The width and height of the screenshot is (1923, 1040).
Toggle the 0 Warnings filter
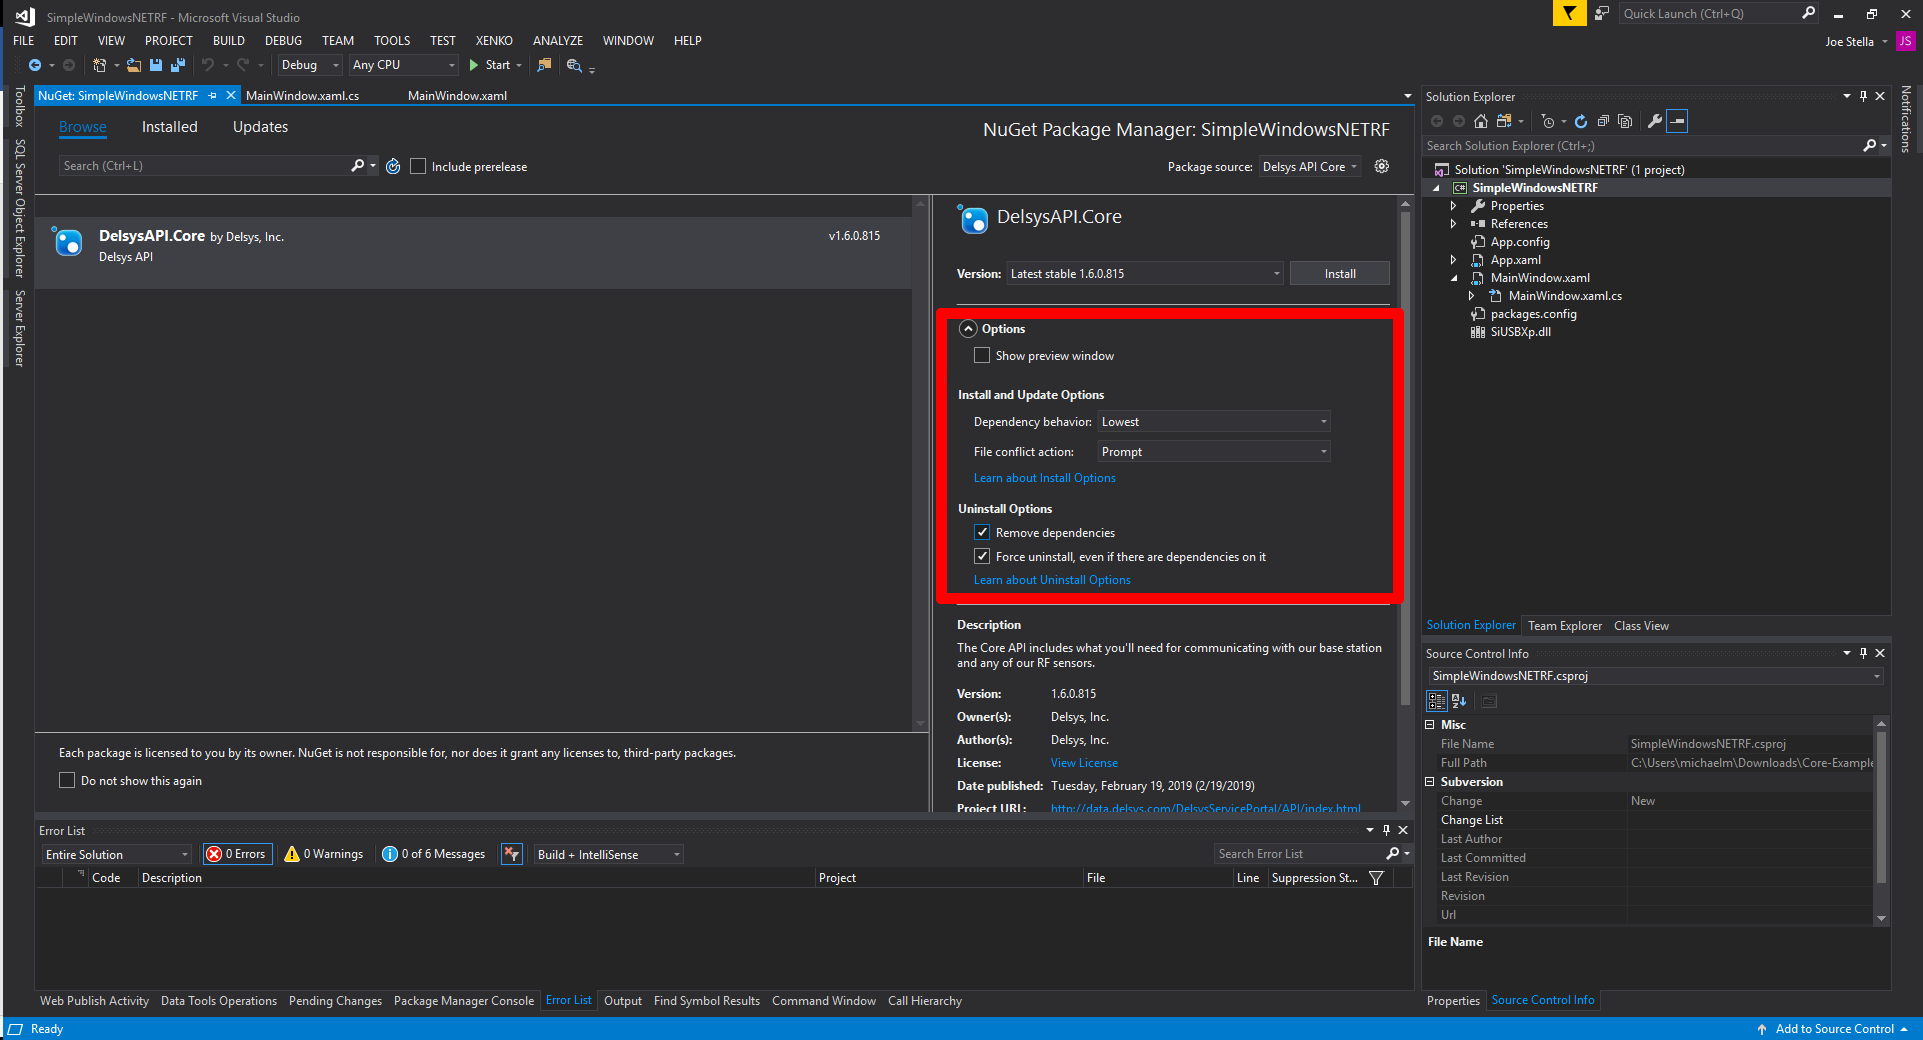tap(324, 854)
